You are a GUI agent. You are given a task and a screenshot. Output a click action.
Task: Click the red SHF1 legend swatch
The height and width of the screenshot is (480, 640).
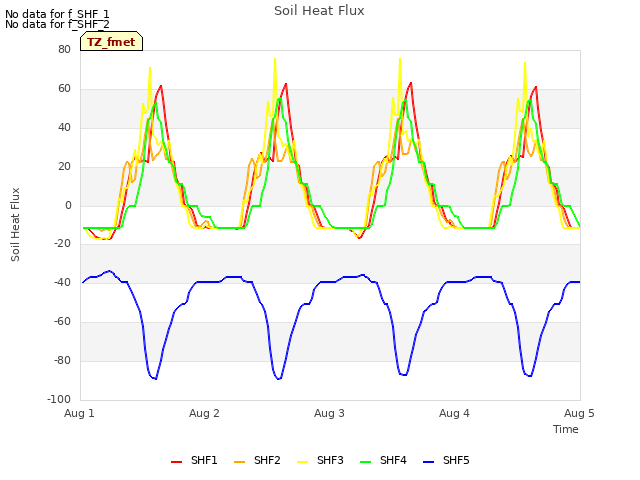(x=176, y=462)
